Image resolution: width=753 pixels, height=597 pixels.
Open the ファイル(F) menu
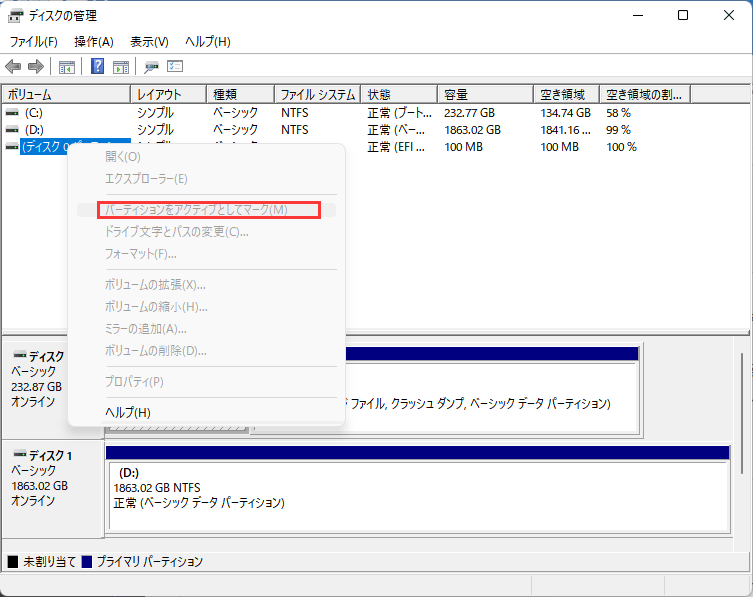tap(33, 41)
